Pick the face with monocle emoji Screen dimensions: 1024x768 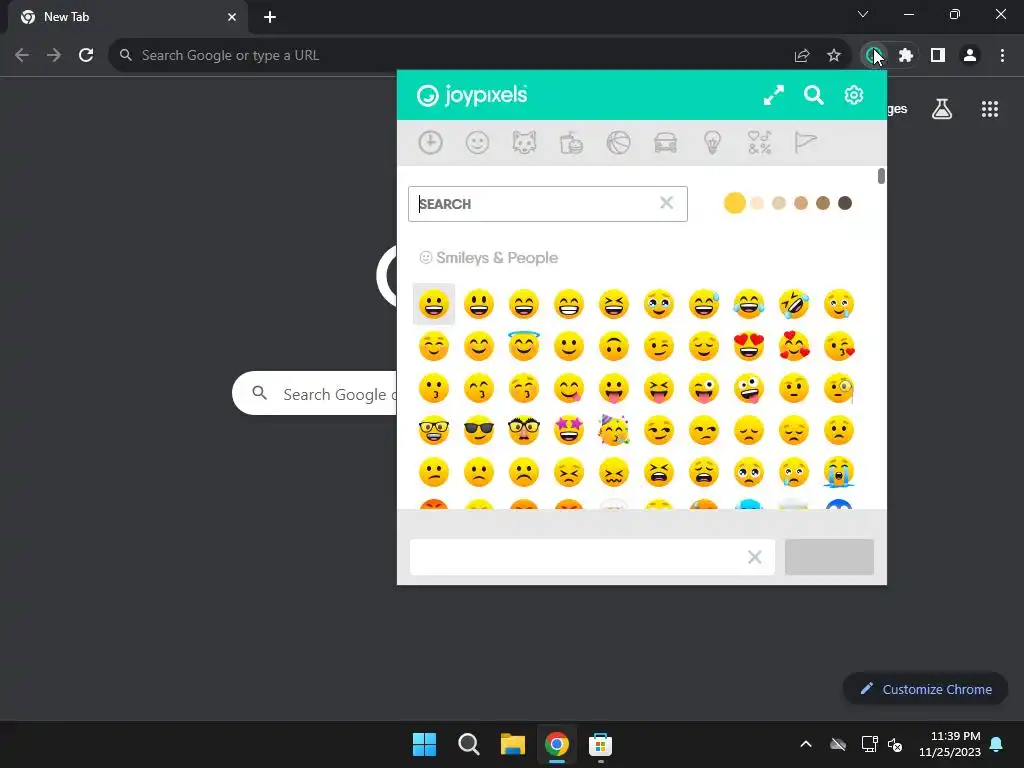pos(839,389)
